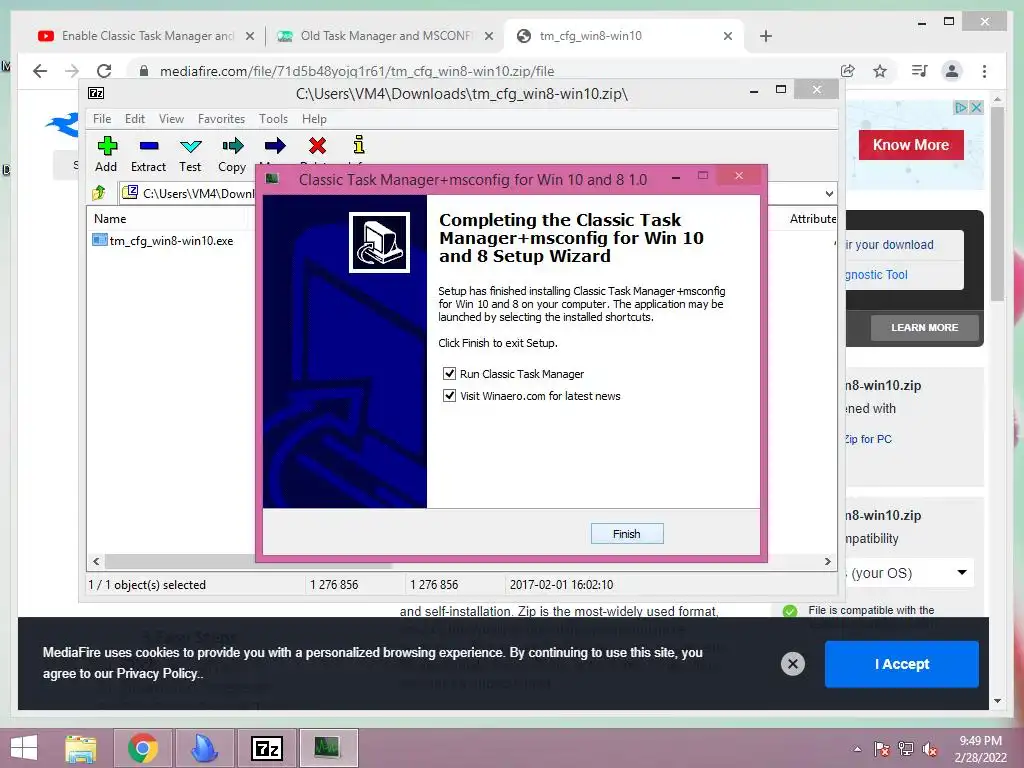Click the 7-Zip taskbar icon
The height and width of the screenshot is (768, 1024).
point(266,748)
